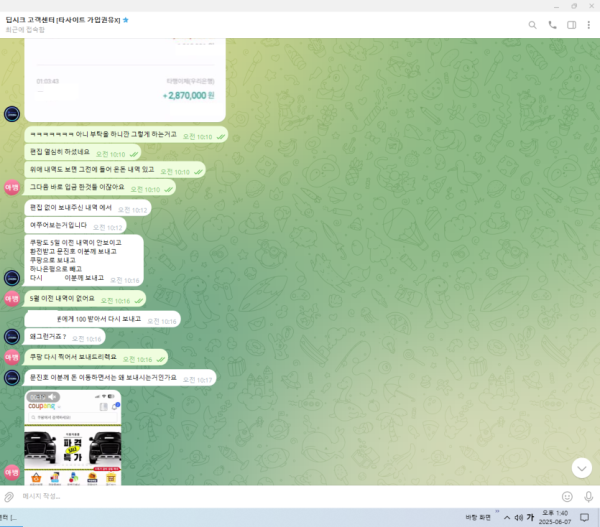
Task: Open the three-dot chat options menu
Action: pyautogui.click(x=589, y=25)
